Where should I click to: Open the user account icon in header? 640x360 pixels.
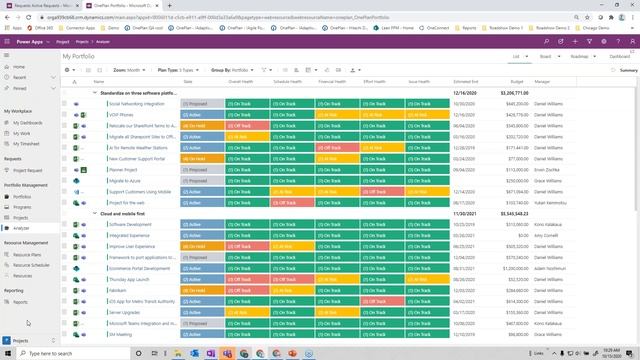(632, 42)
